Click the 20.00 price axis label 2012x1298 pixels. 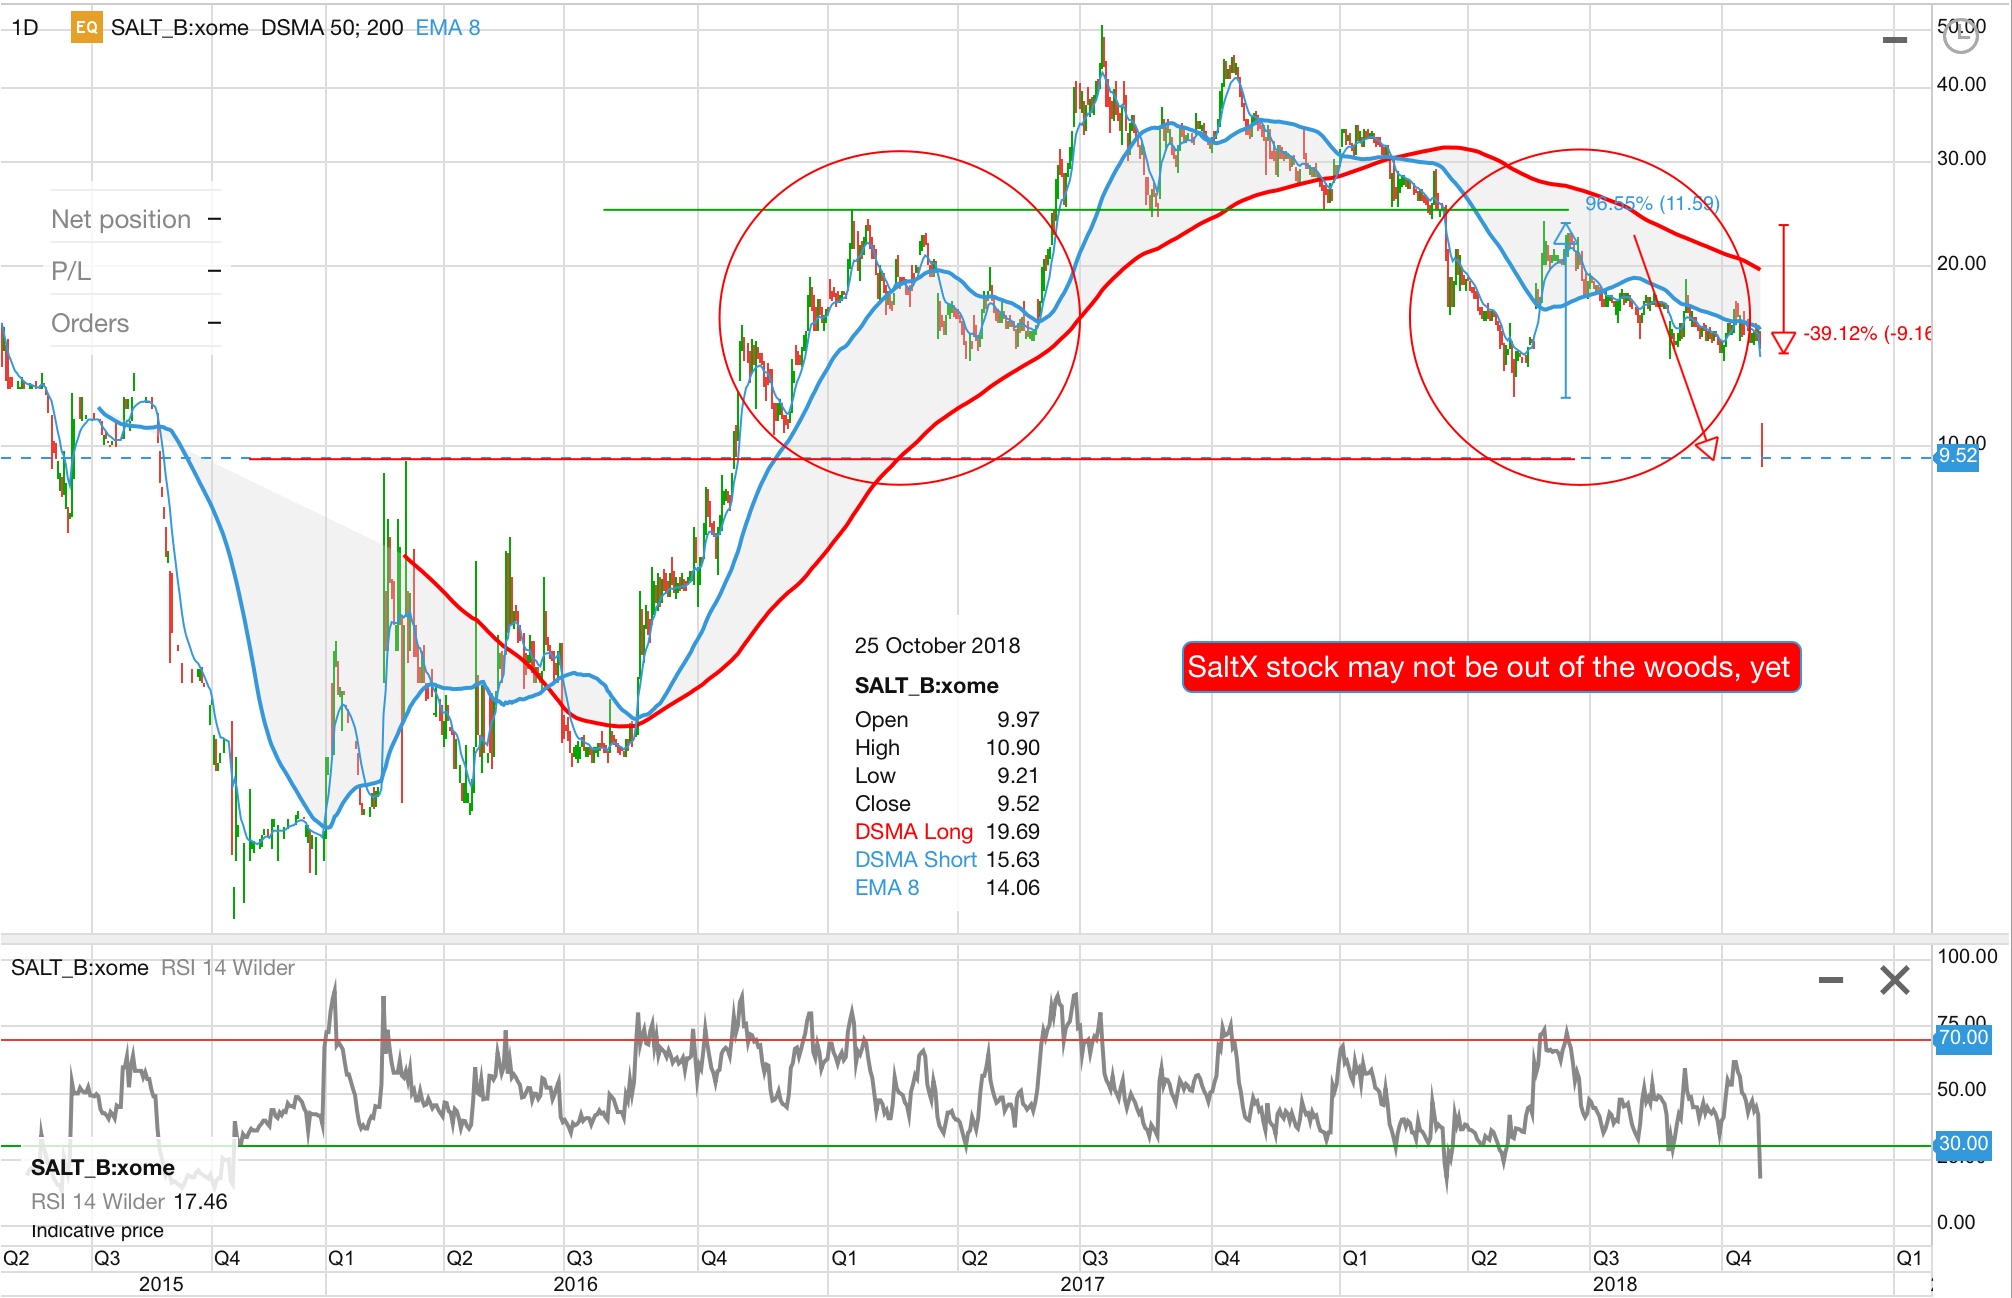1961,263
